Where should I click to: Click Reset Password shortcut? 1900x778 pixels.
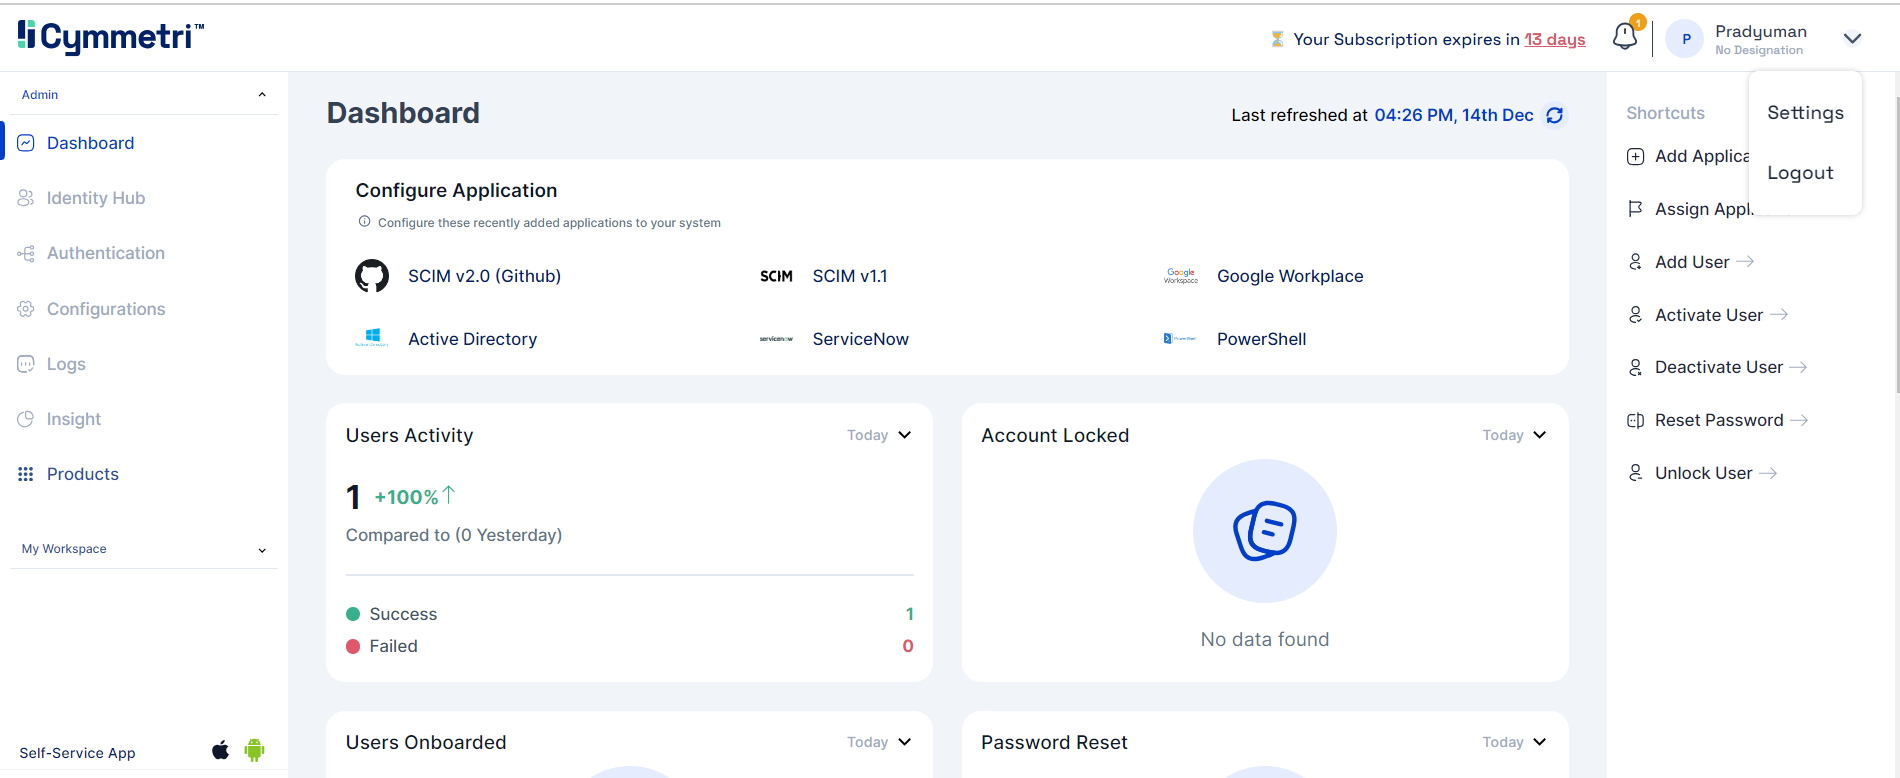pos(1718,420)
